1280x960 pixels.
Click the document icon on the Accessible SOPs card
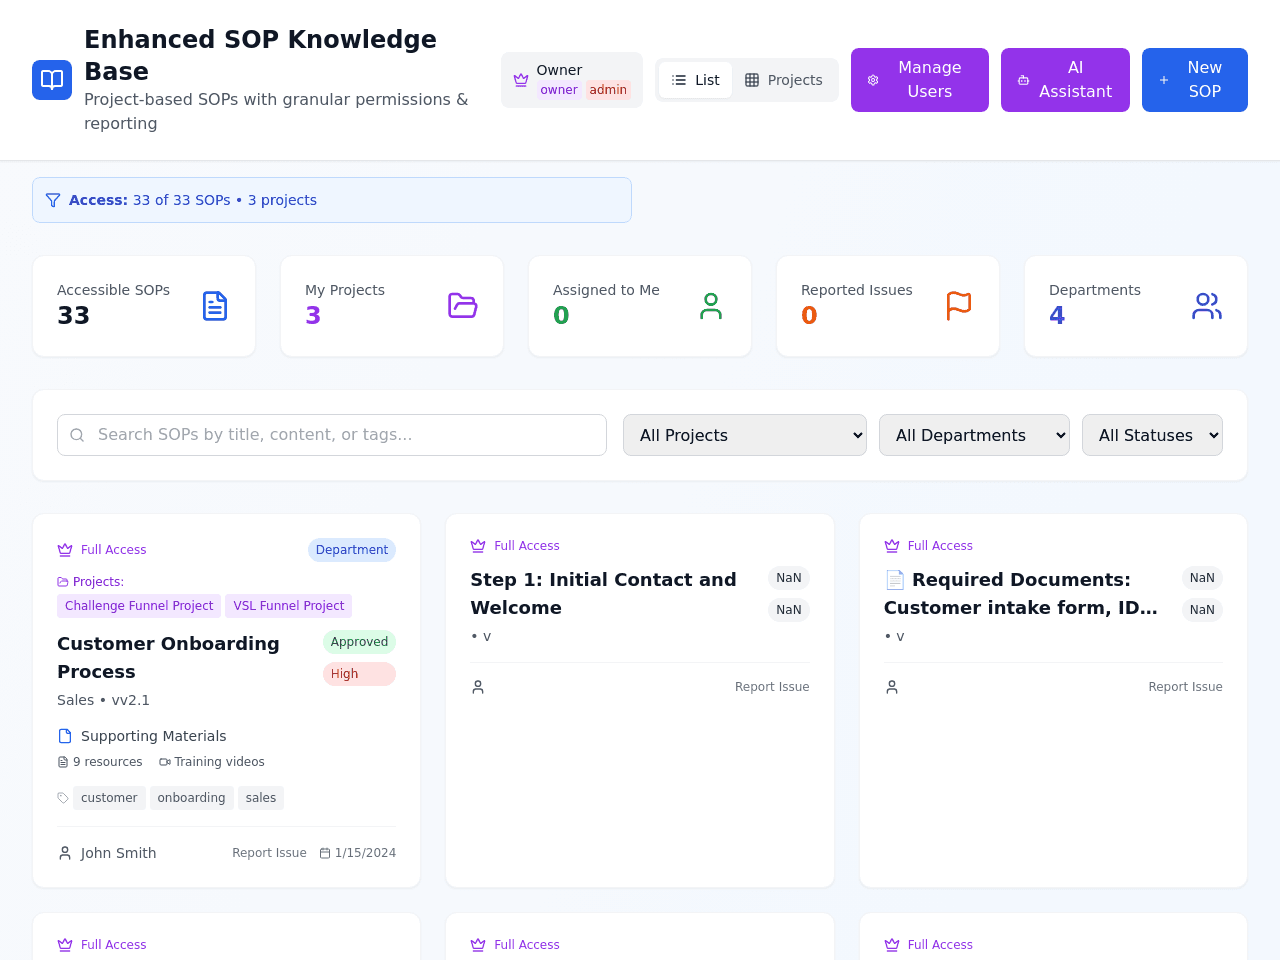click(215, 306)
